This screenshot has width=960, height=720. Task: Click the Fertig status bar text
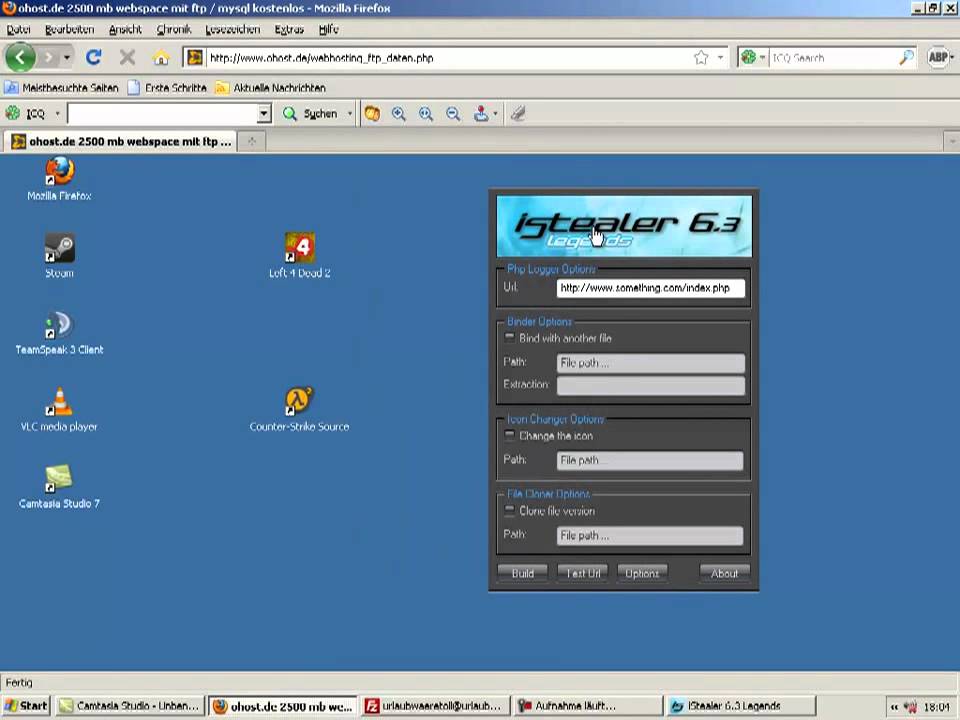click(19, 682)
